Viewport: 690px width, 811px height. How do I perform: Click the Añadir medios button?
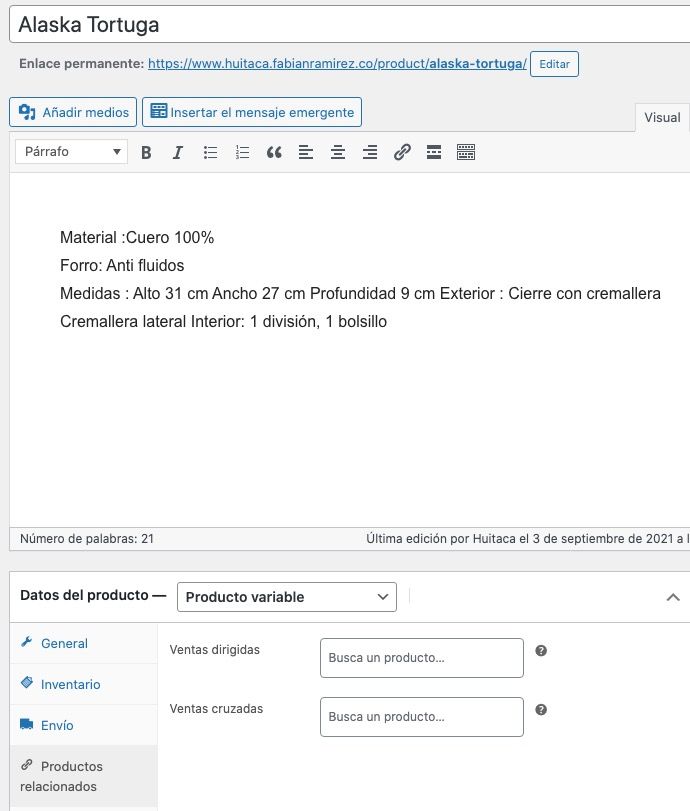[x=73, y=112]
